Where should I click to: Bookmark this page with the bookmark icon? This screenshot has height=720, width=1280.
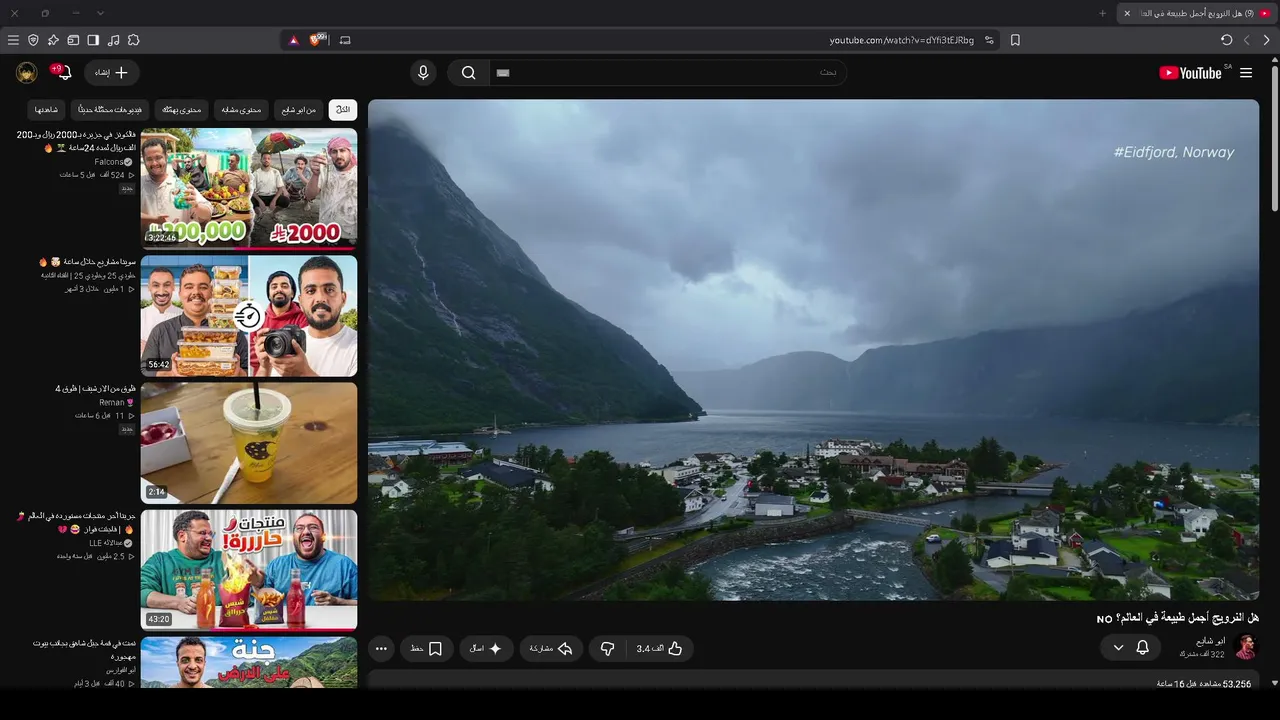coord(1015,40)
